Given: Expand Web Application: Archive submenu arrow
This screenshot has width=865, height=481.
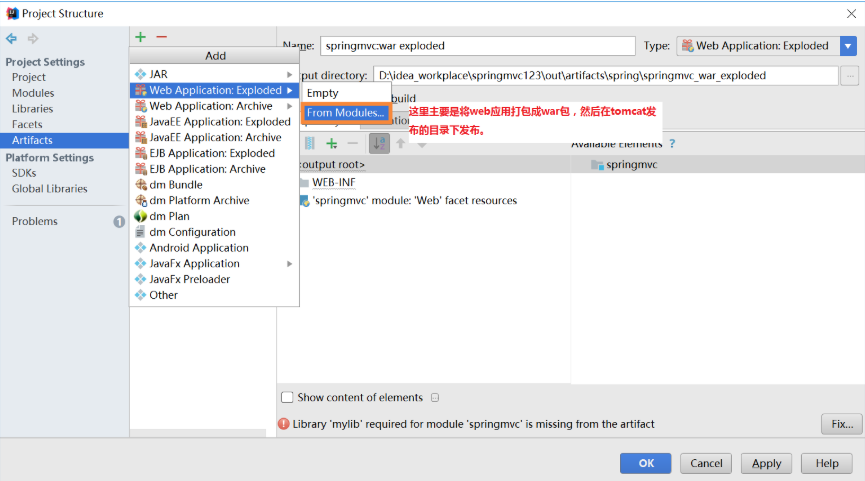Looking at the screenshot, I should point(289,106).
